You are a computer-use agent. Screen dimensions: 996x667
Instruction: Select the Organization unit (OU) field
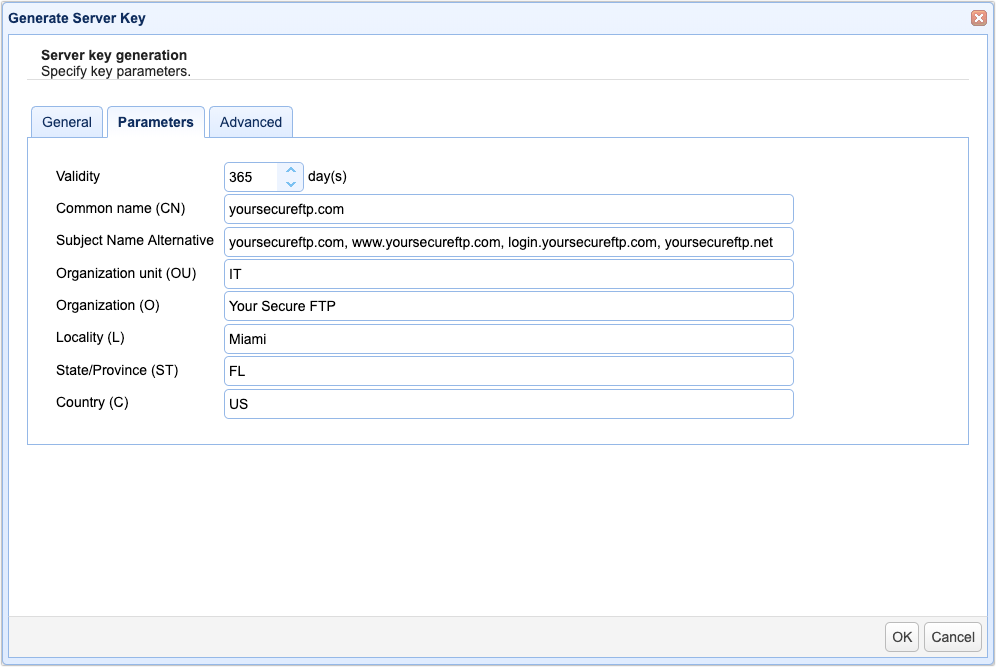[x=508, y=274]
